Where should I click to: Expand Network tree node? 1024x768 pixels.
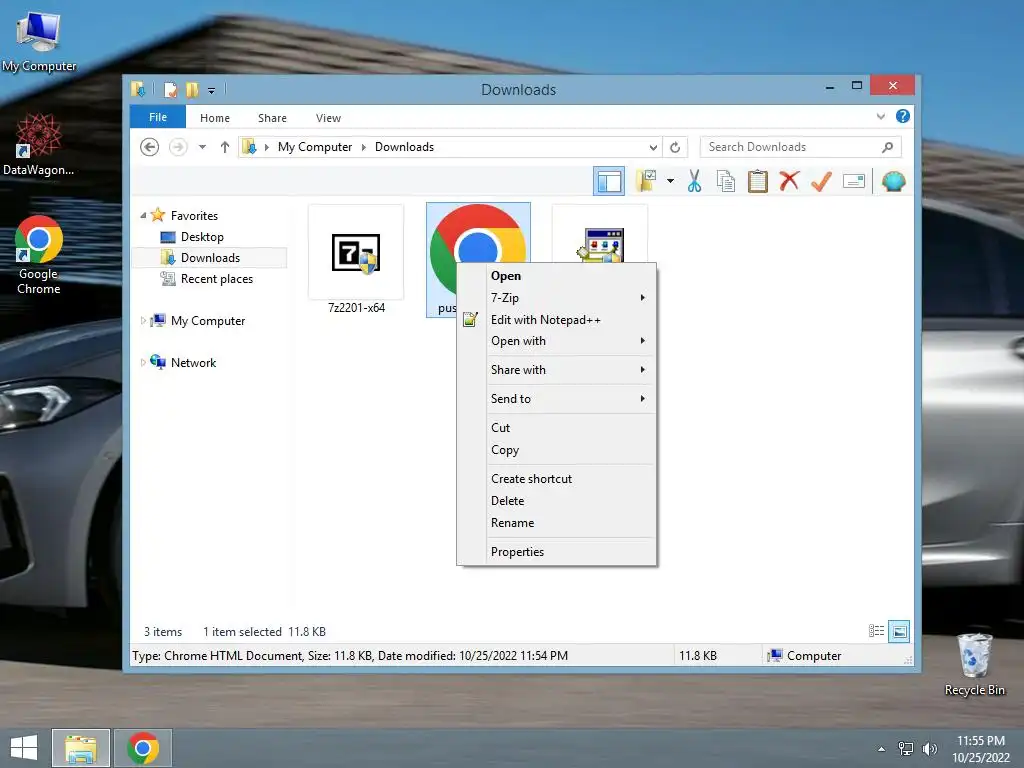[x=143, y=362]
